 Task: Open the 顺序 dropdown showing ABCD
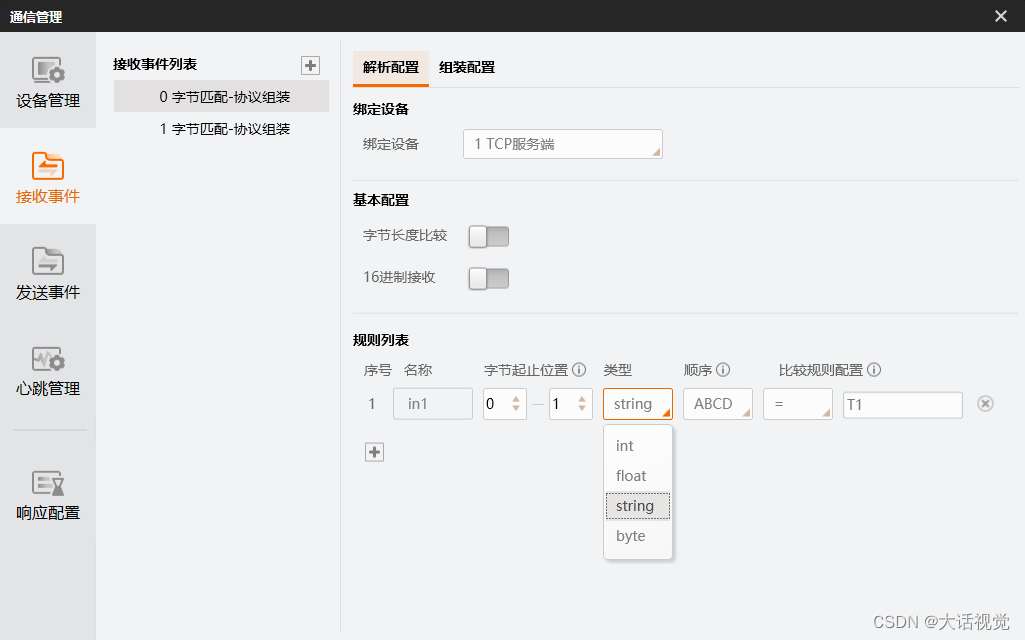coord(718,404)
